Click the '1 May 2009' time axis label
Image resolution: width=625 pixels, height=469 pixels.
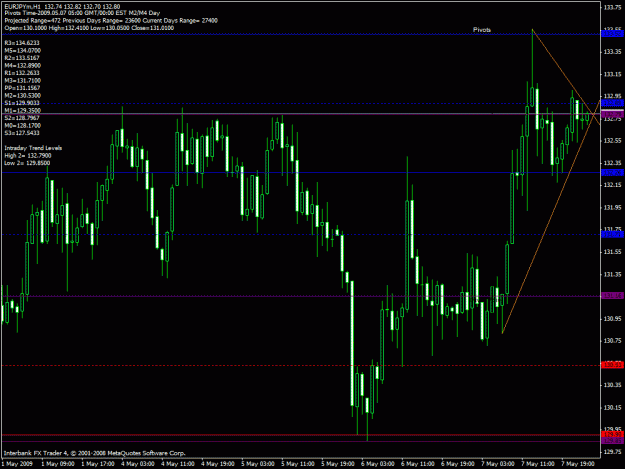tap(17, 464)
